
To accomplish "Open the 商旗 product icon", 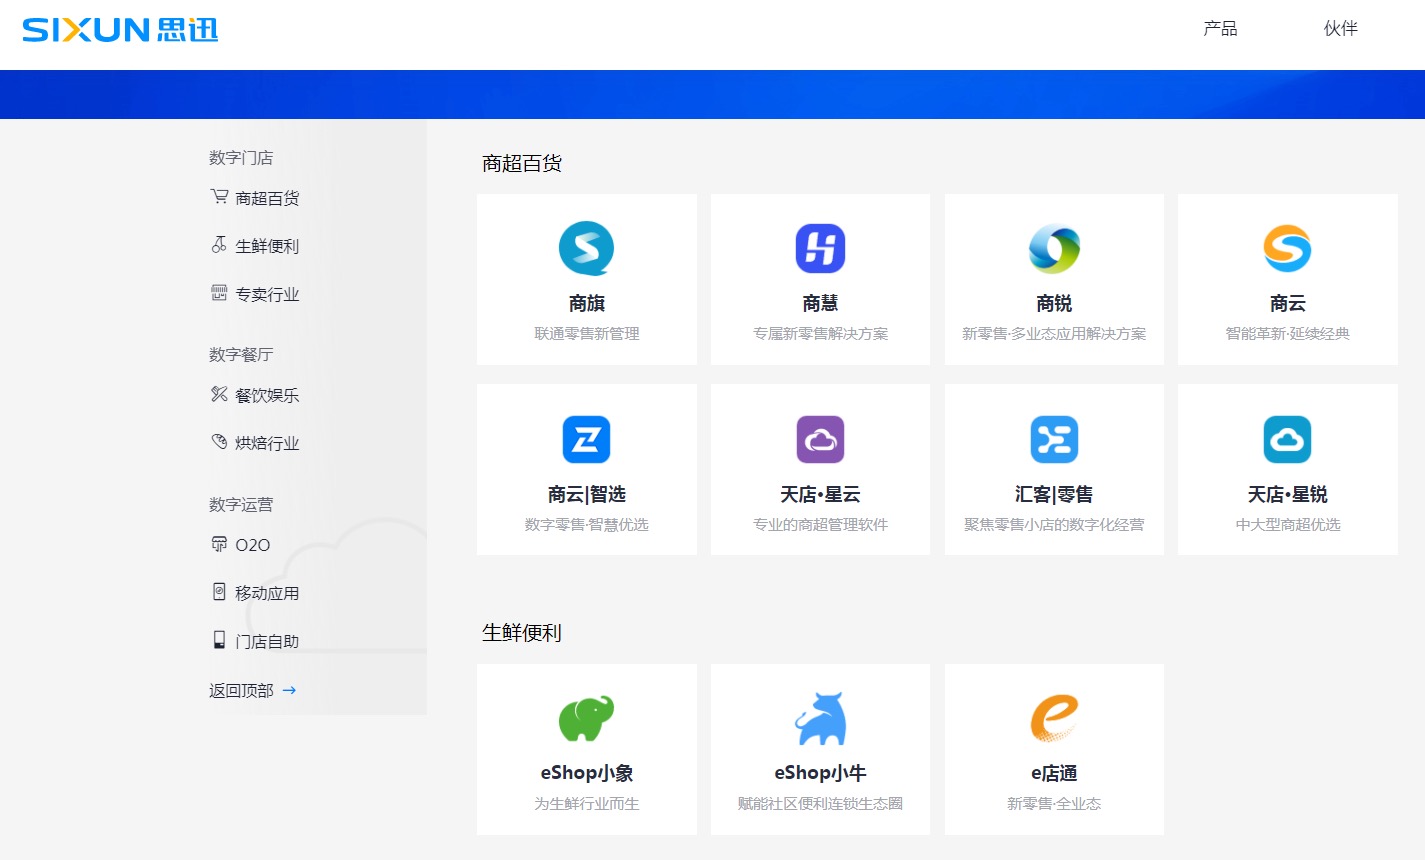I will (x=587, y=248).
